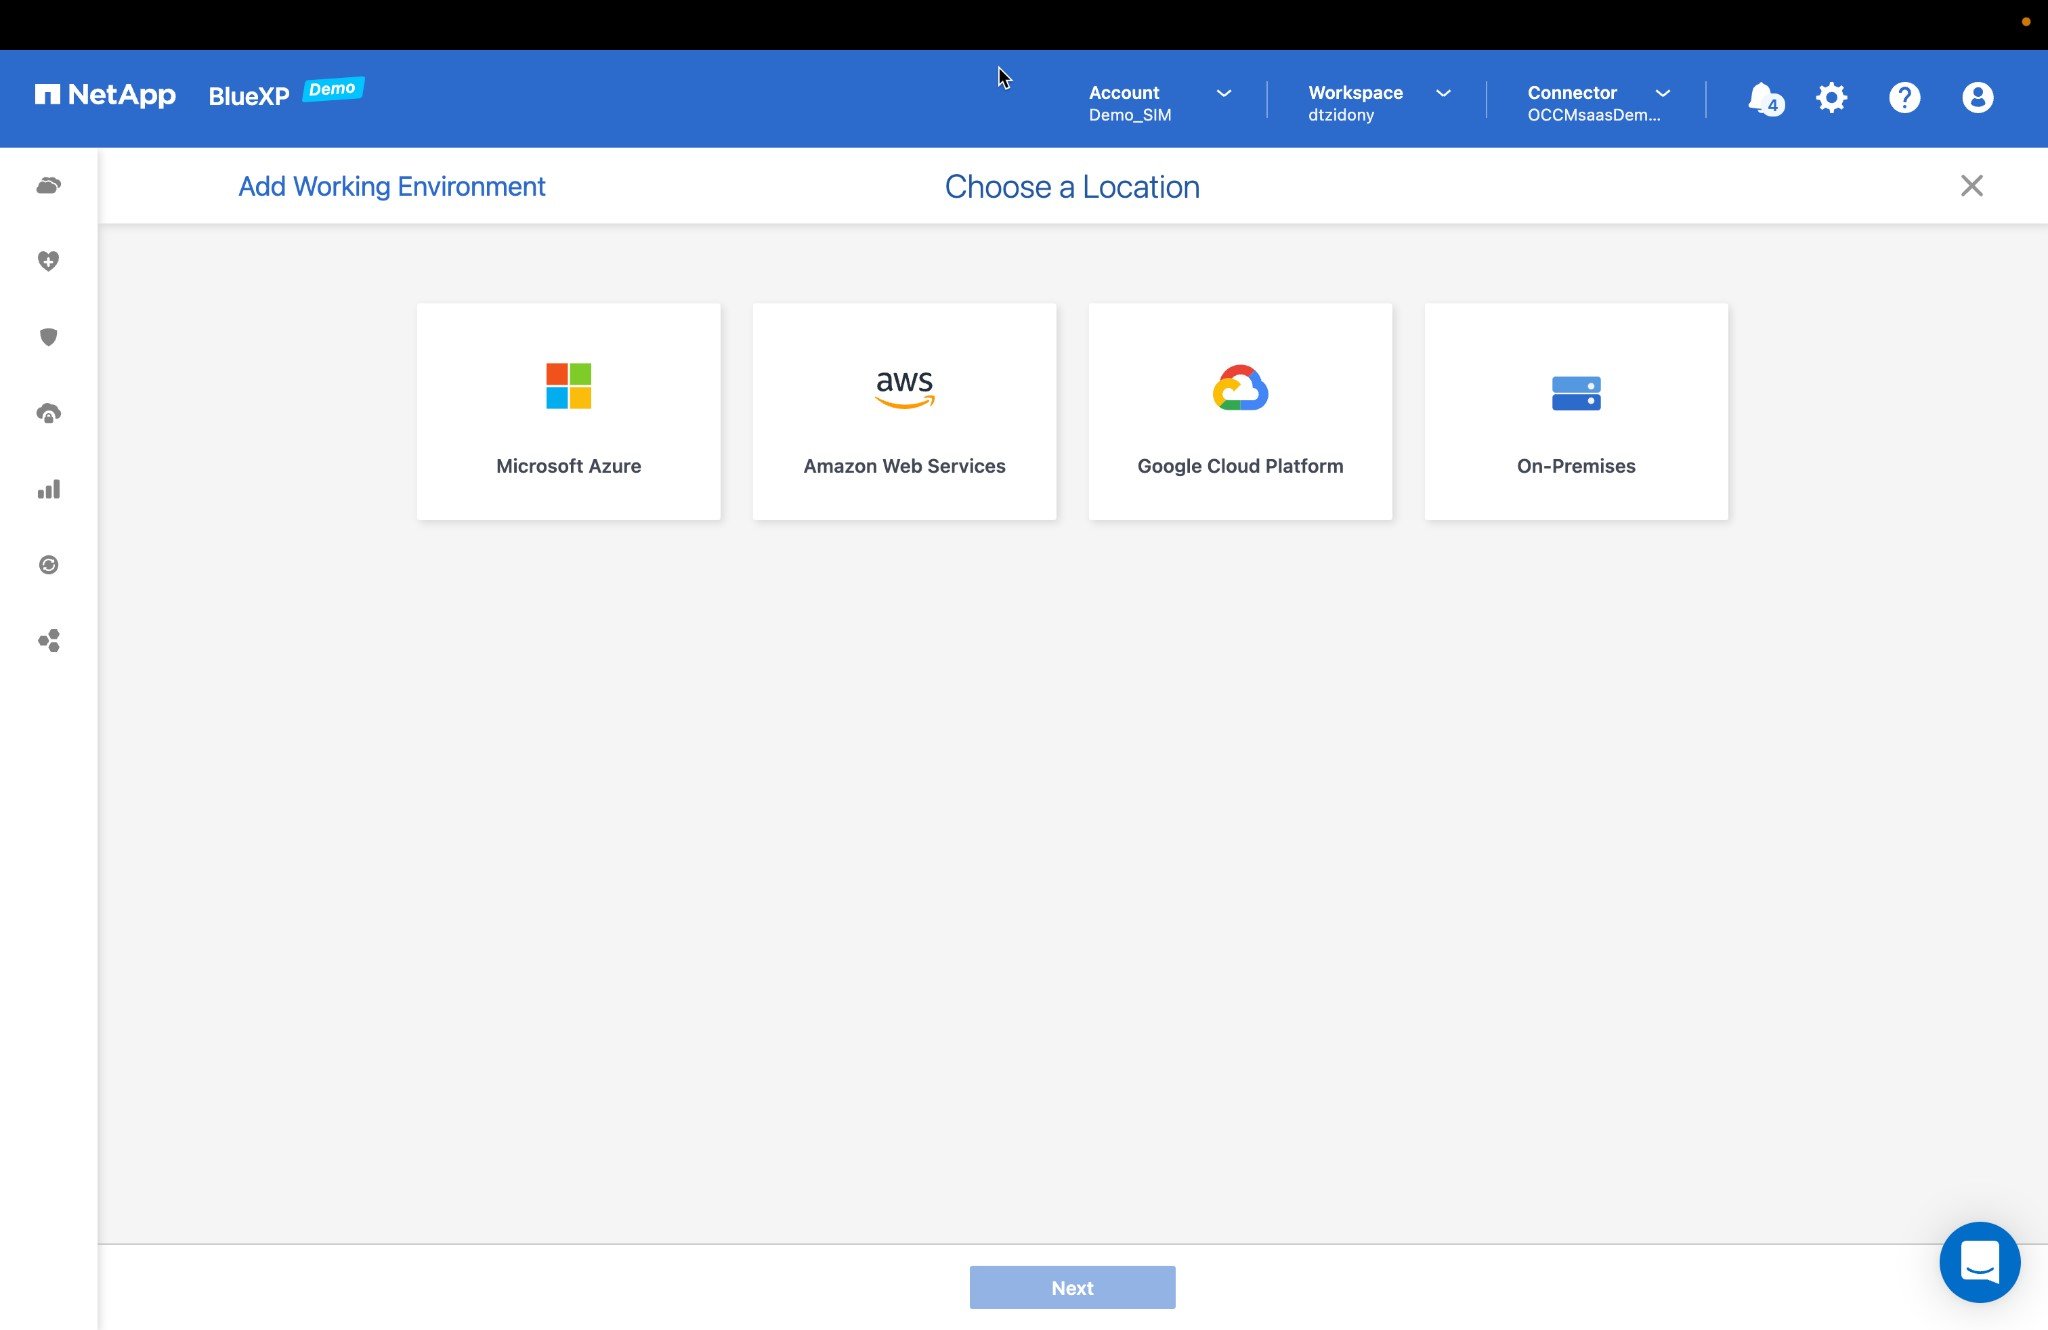This screenshot has height=1330, width=2048.
Task: Choose the Google Cloud Platform card
Action: (1240, 411)
